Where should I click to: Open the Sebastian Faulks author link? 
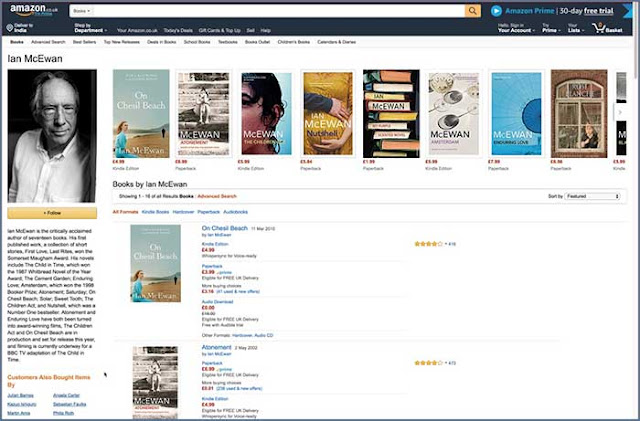tap(69, 404)
